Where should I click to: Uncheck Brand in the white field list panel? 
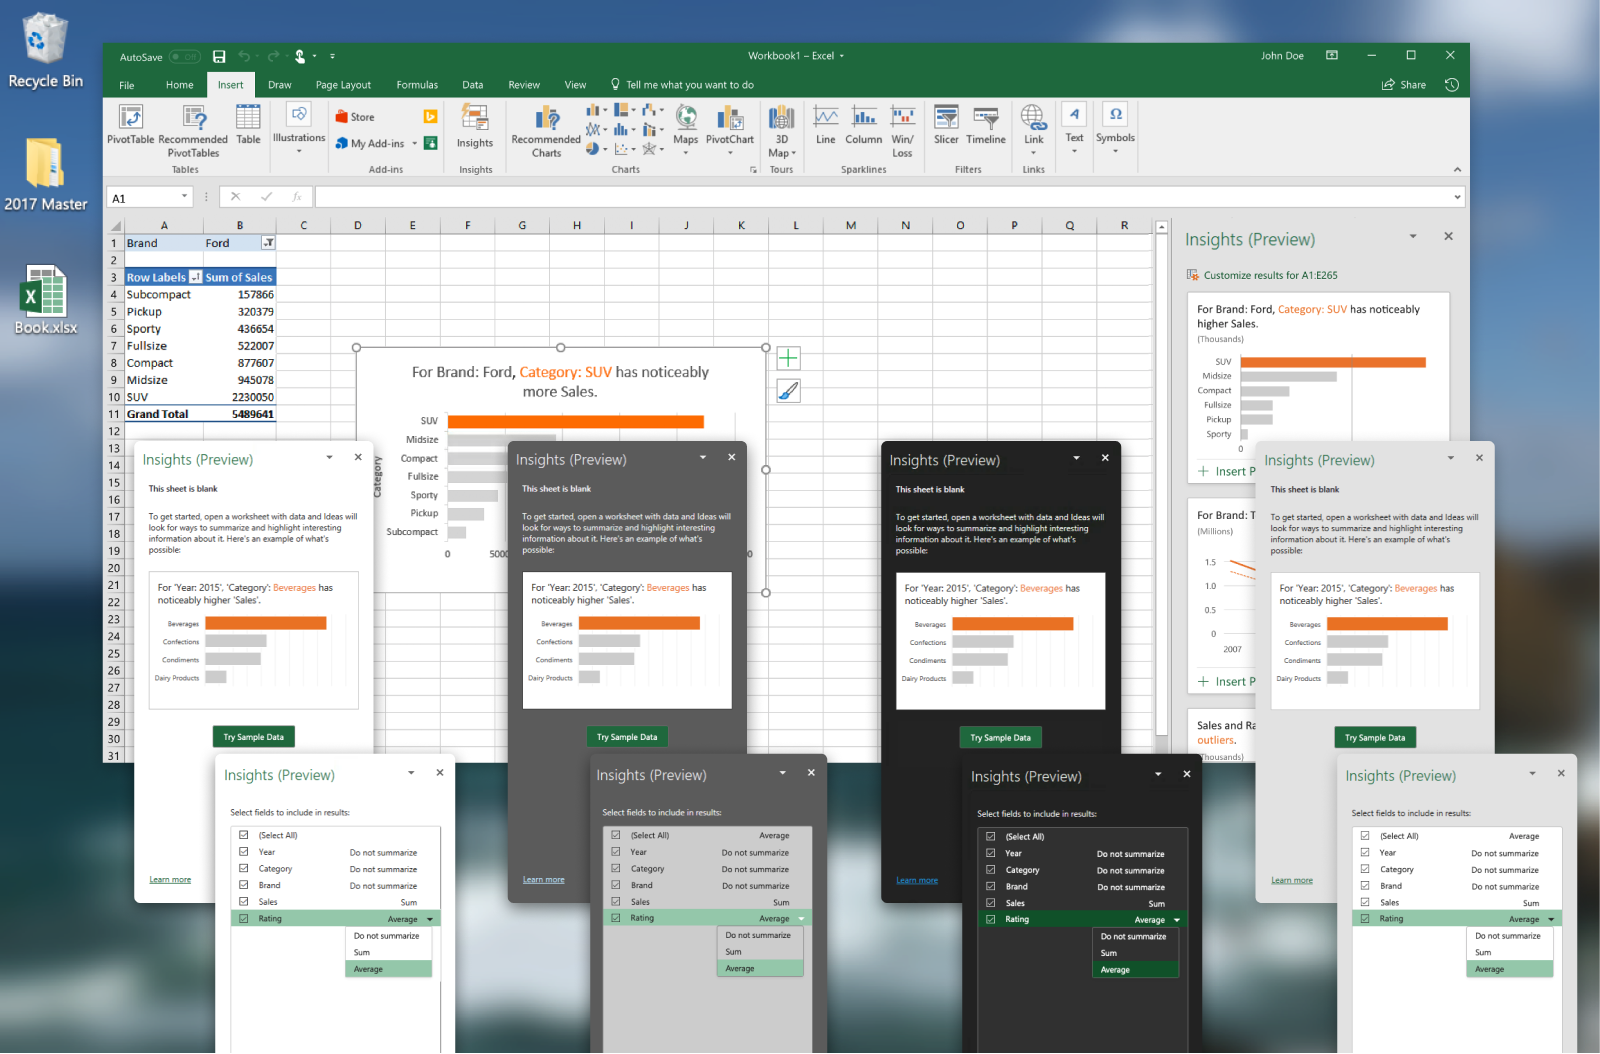[243, 885]
